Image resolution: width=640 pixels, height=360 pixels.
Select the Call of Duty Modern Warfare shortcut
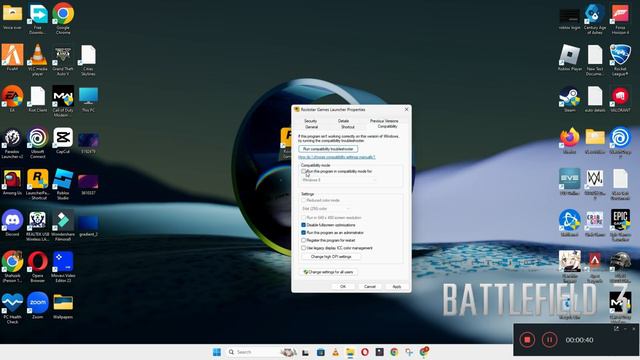tap(63, 101)
